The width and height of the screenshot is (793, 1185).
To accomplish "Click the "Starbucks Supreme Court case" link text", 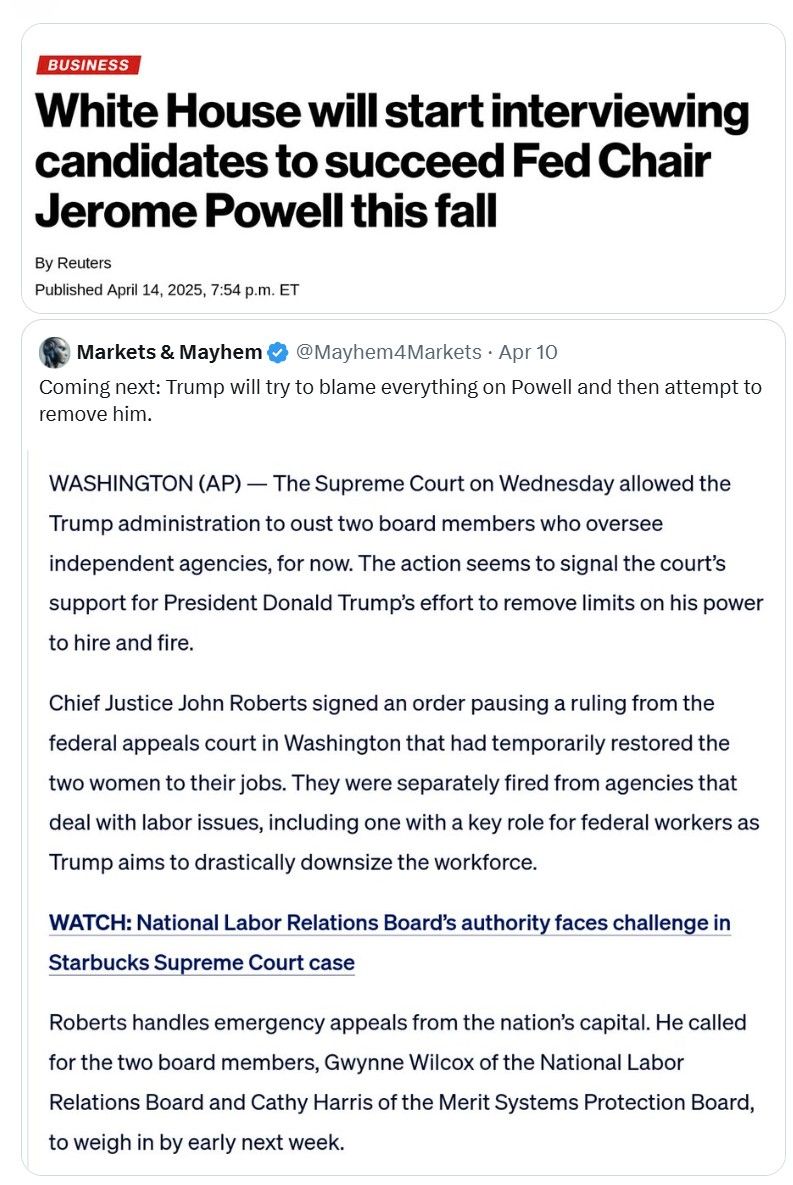I will (202, 963).
